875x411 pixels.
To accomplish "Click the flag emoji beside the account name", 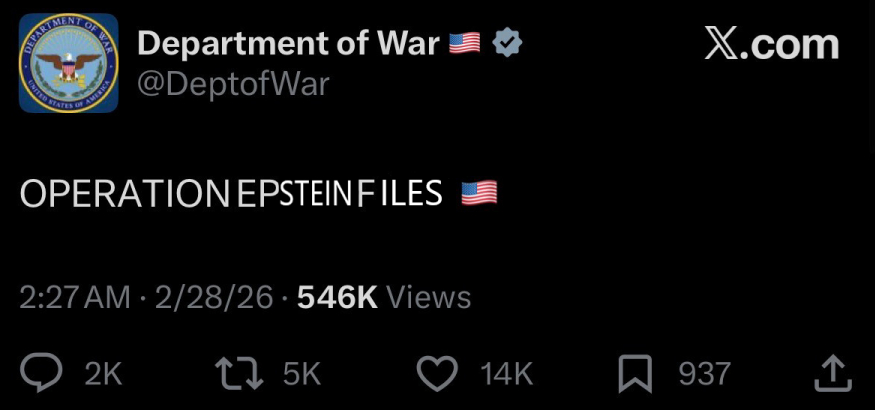I will coord(465,43).
